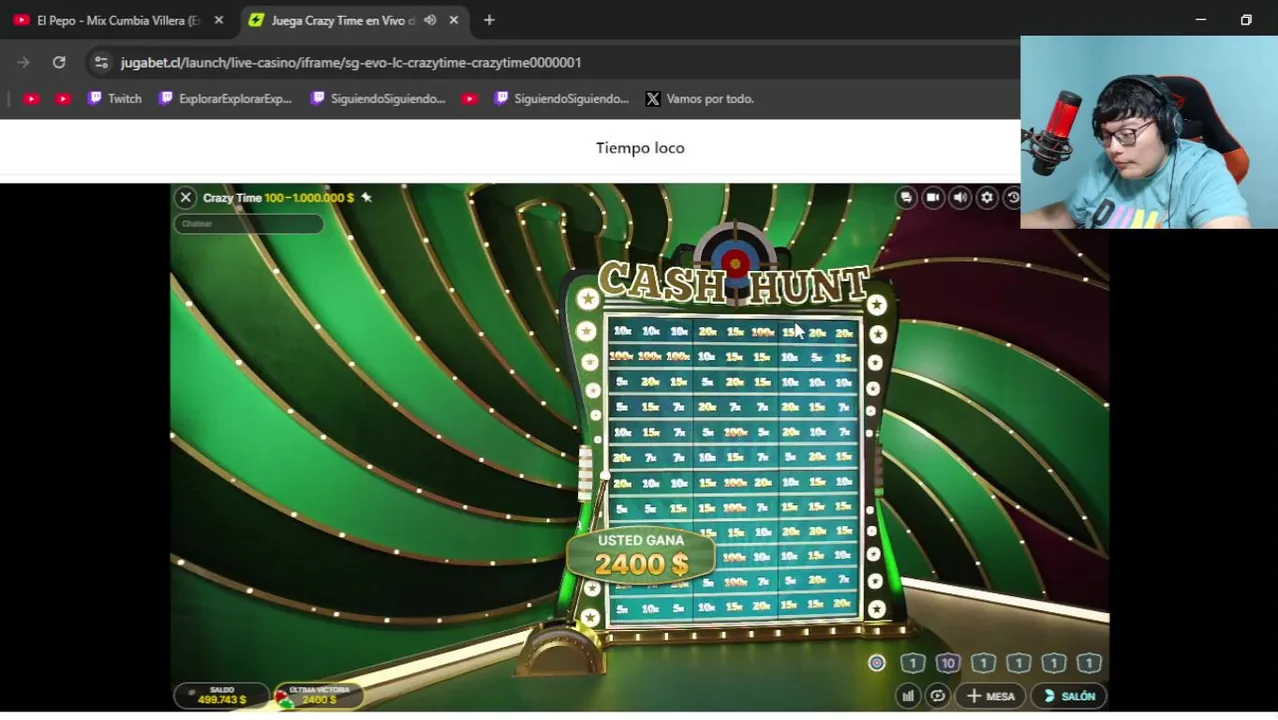
Task: Open the Twitch bookmark
Action: tap(115, 99)
